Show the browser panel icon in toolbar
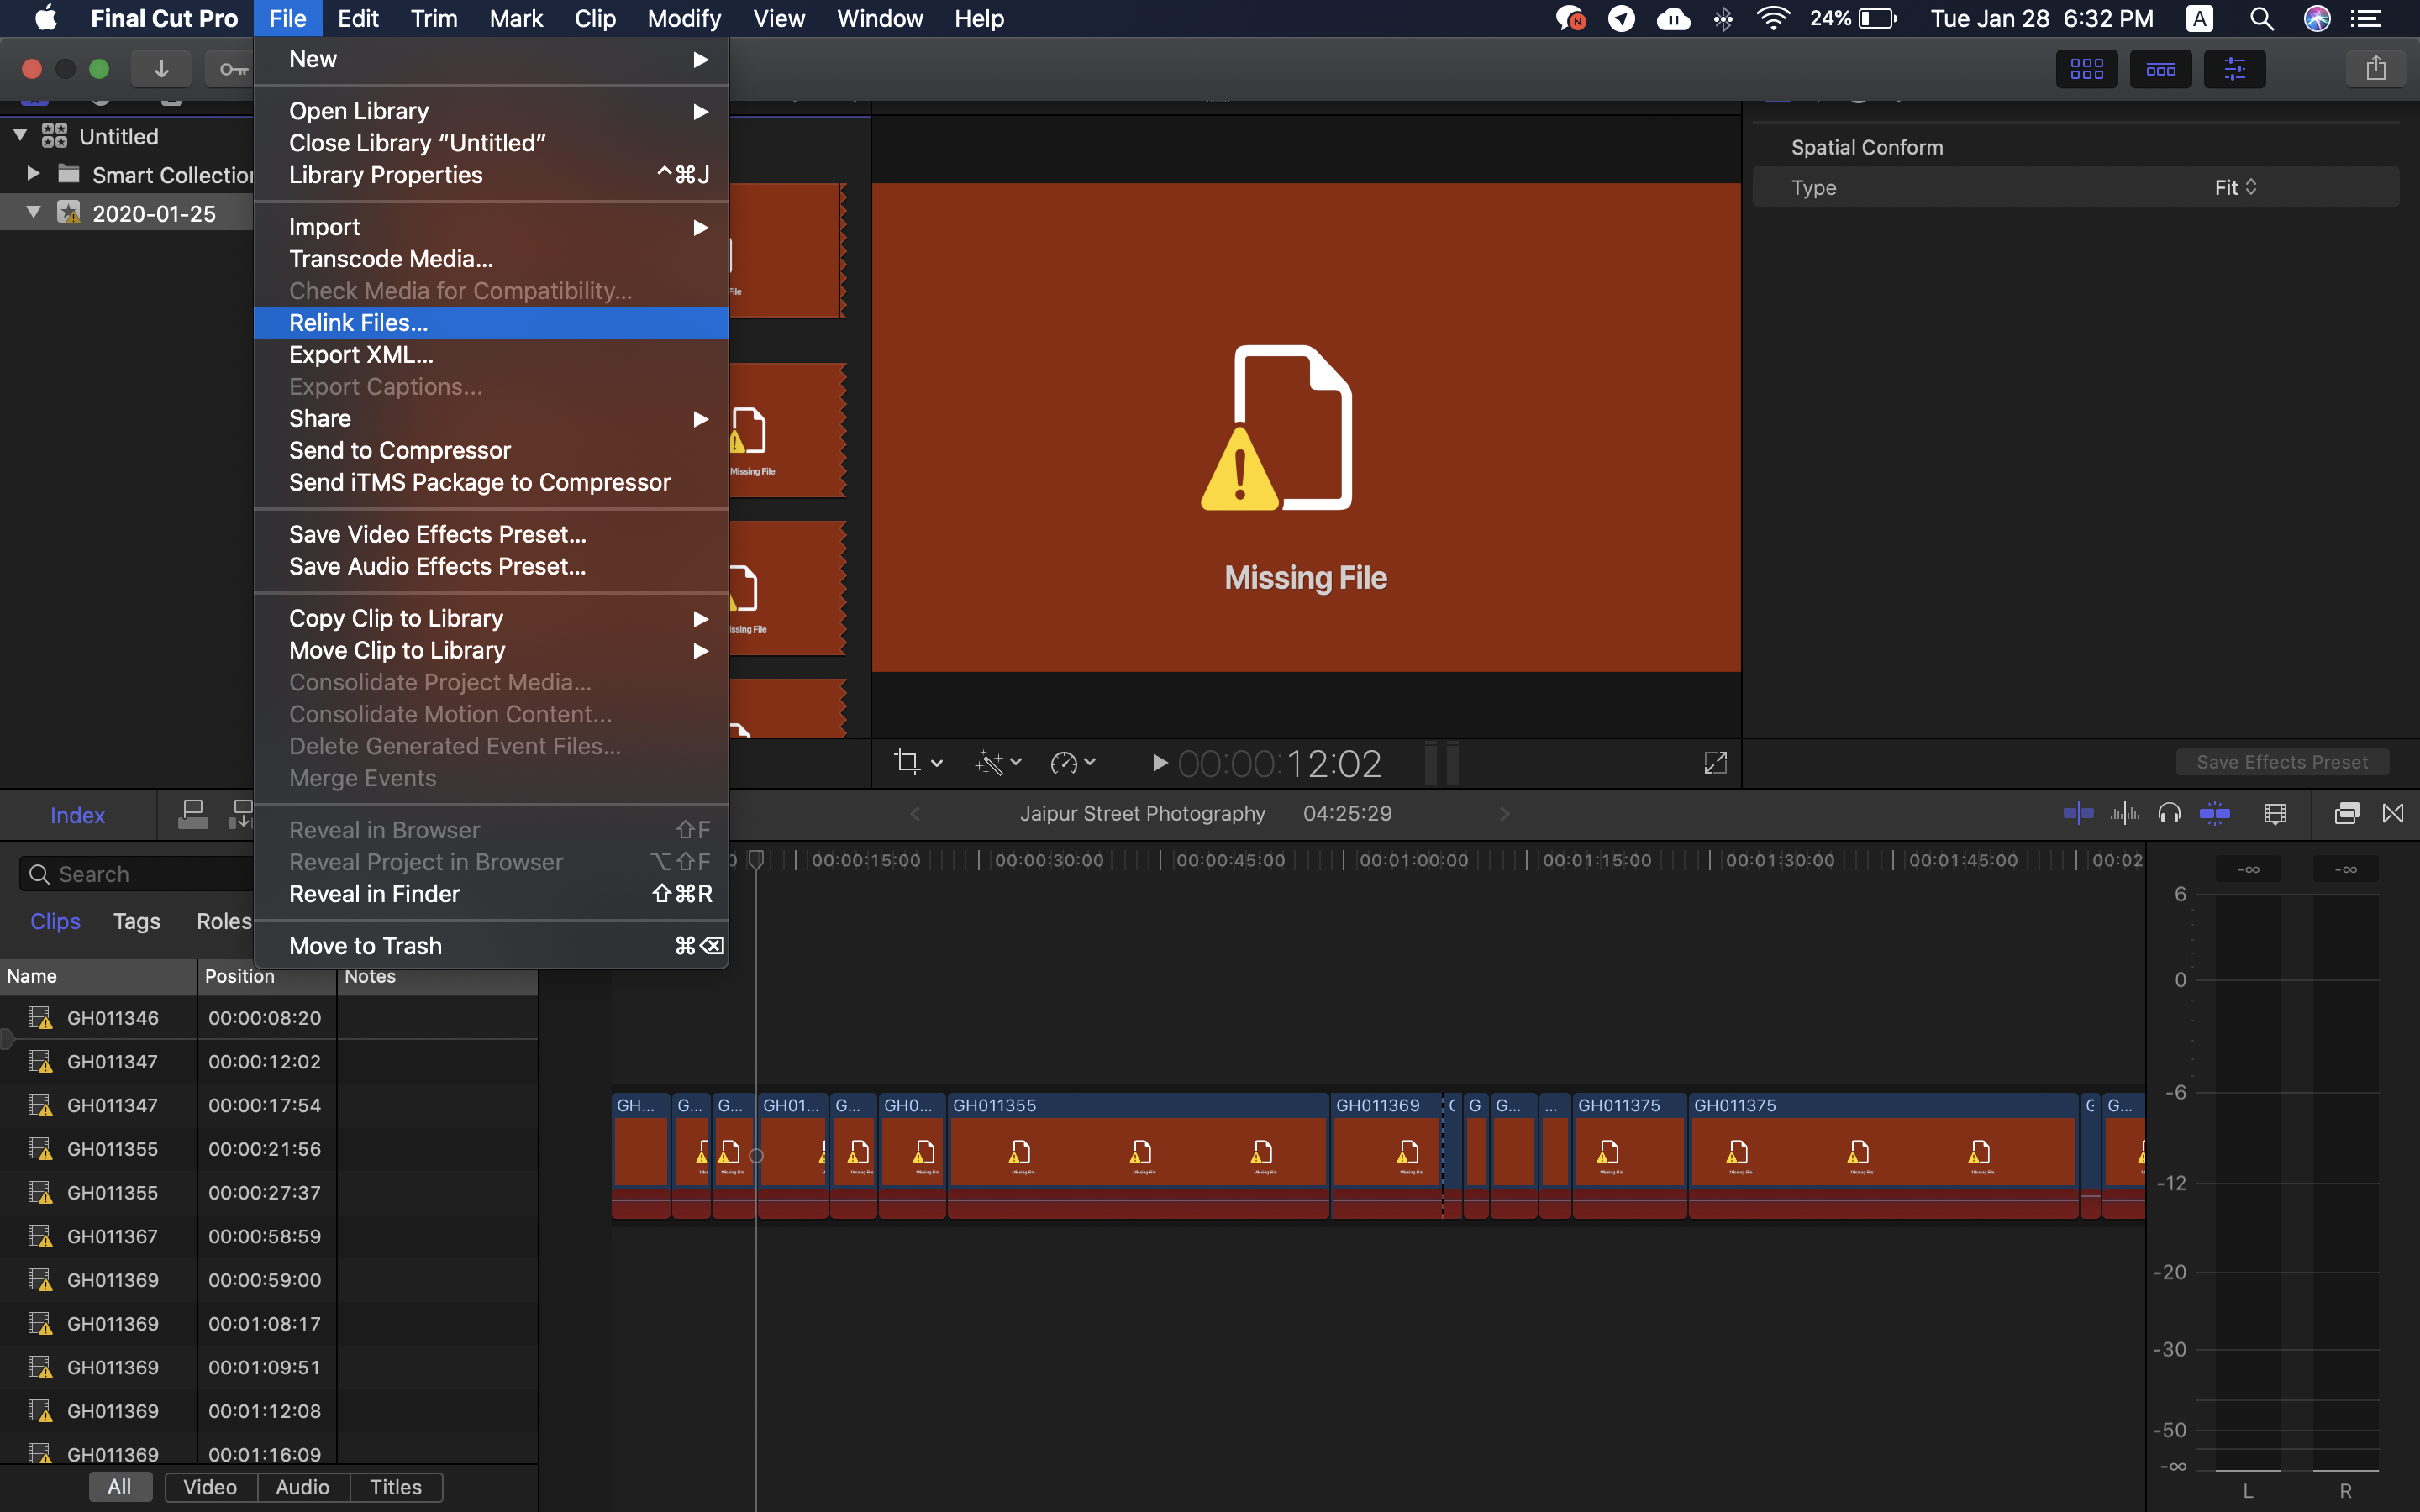The width and height of the screenshot is (2420, 1512). [2086, 69]
